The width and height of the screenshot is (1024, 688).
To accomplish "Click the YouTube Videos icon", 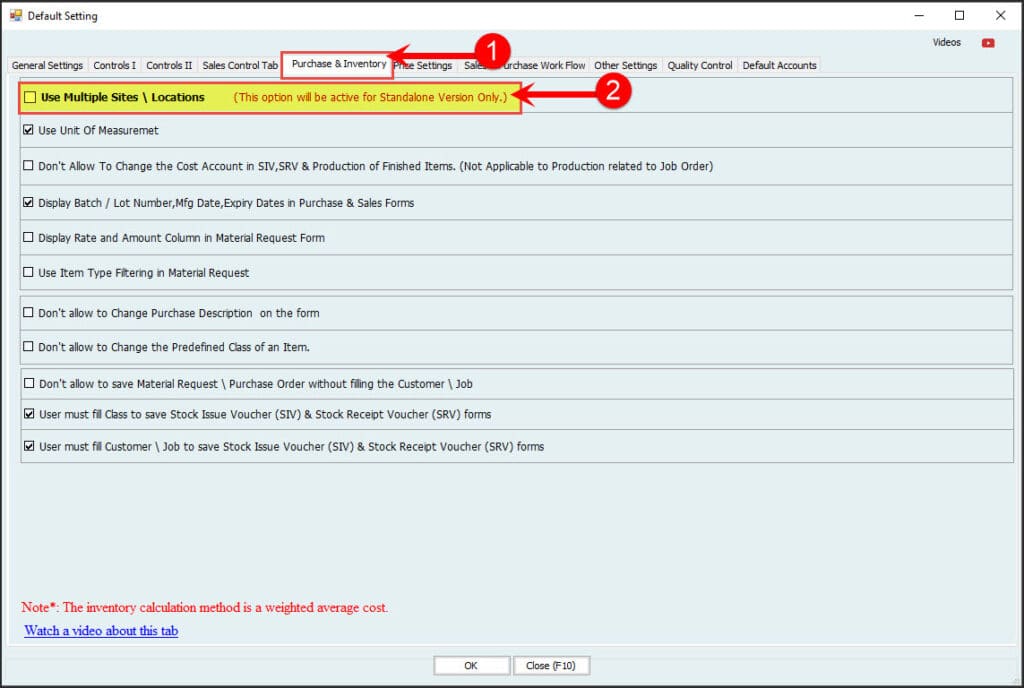I will (x=988, y=43).
